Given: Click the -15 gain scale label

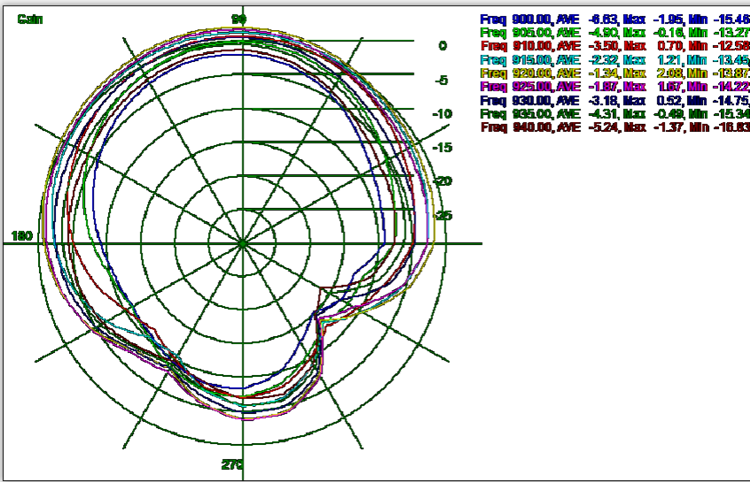Looking at the screenshot, I should (x=441, y=148).
